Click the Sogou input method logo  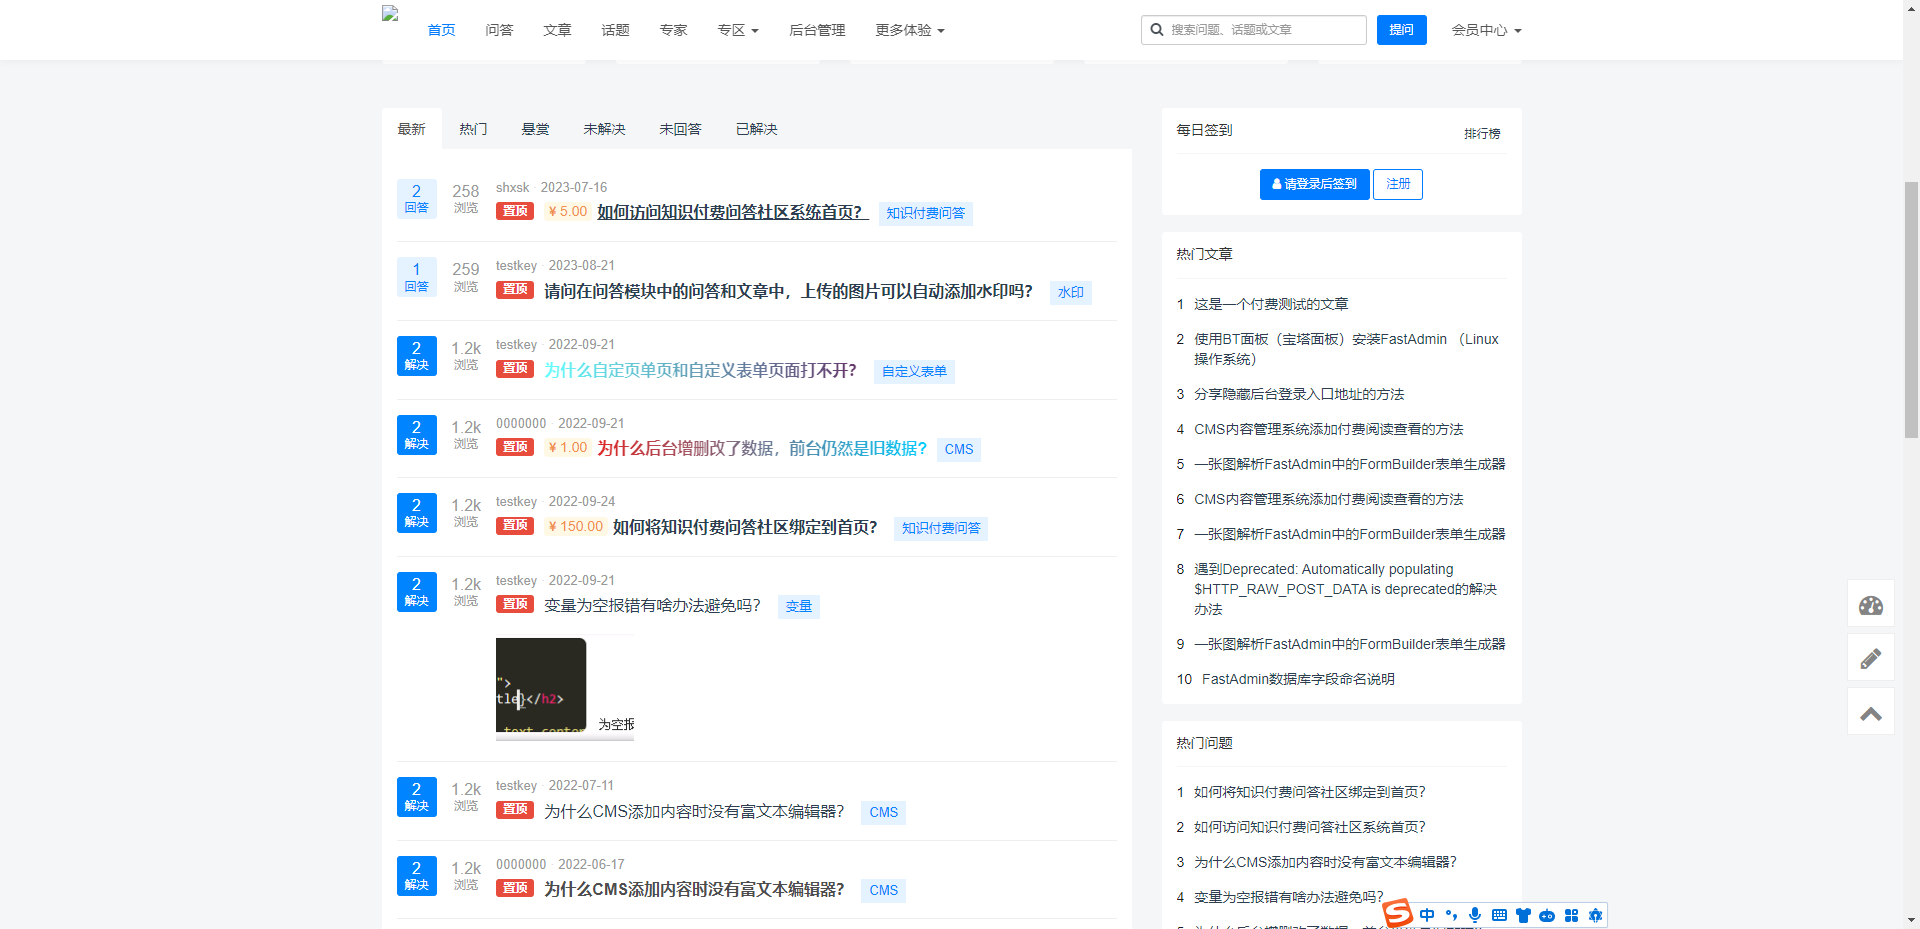[1397, 914]
